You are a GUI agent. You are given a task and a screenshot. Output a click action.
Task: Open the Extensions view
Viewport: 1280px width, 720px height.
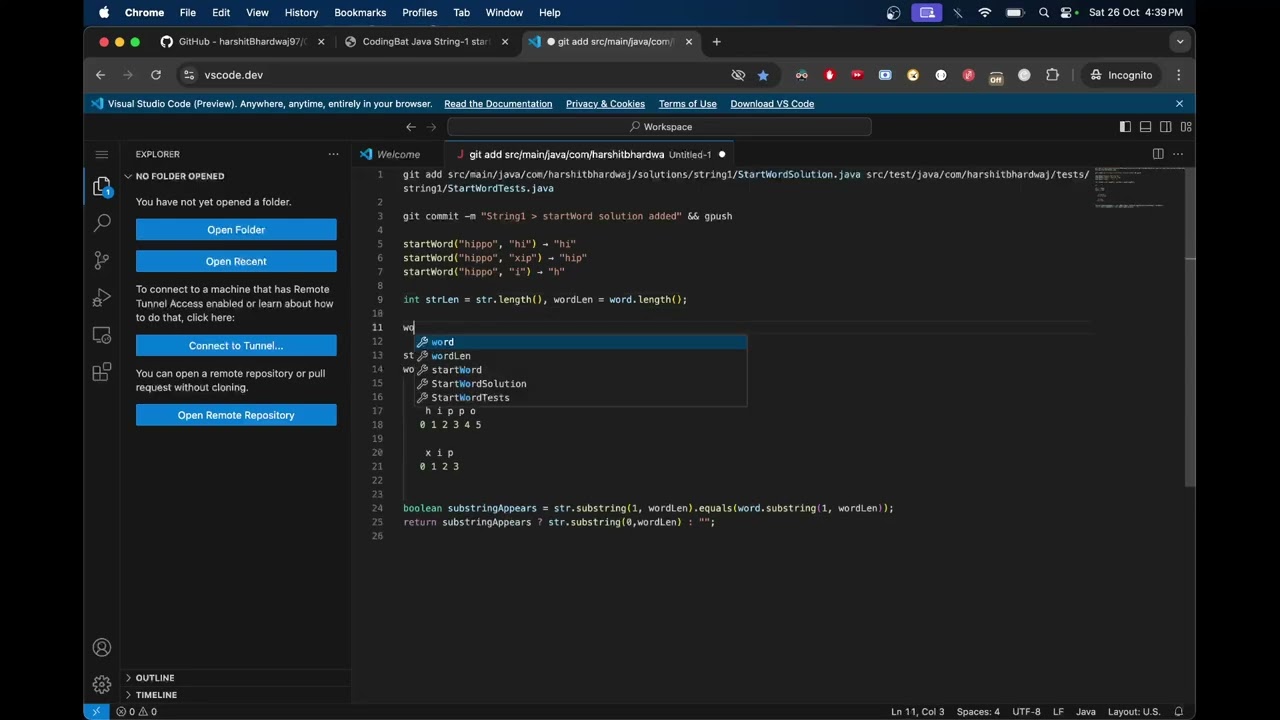coord(101,372)
